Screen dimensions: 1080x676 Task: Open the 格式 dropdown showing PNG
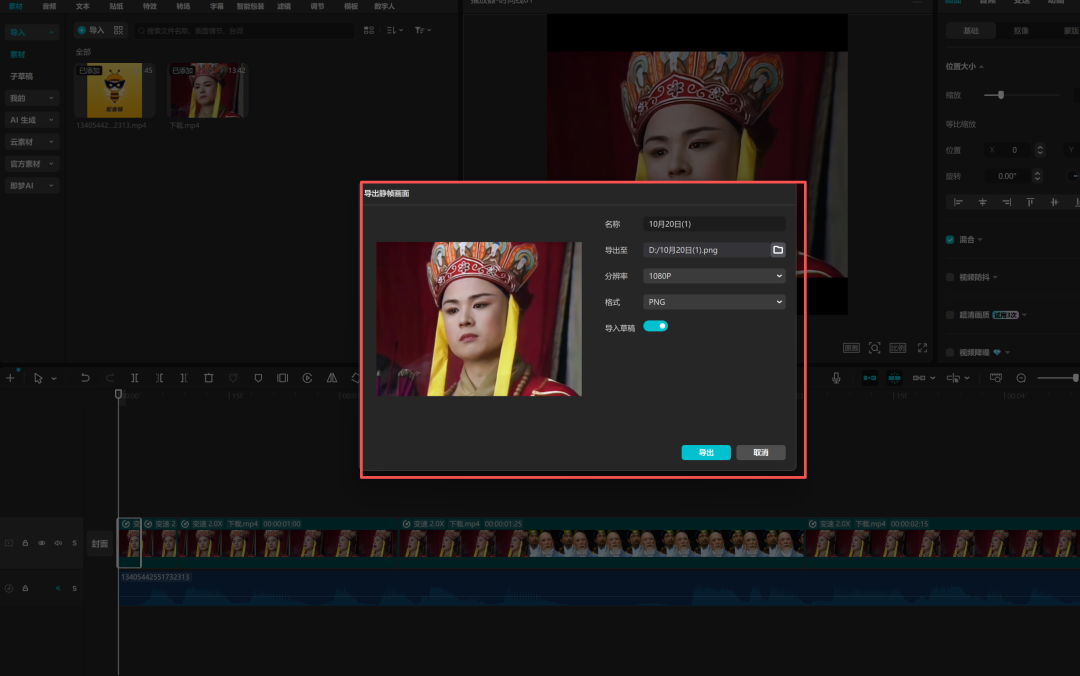pos(713,302)
